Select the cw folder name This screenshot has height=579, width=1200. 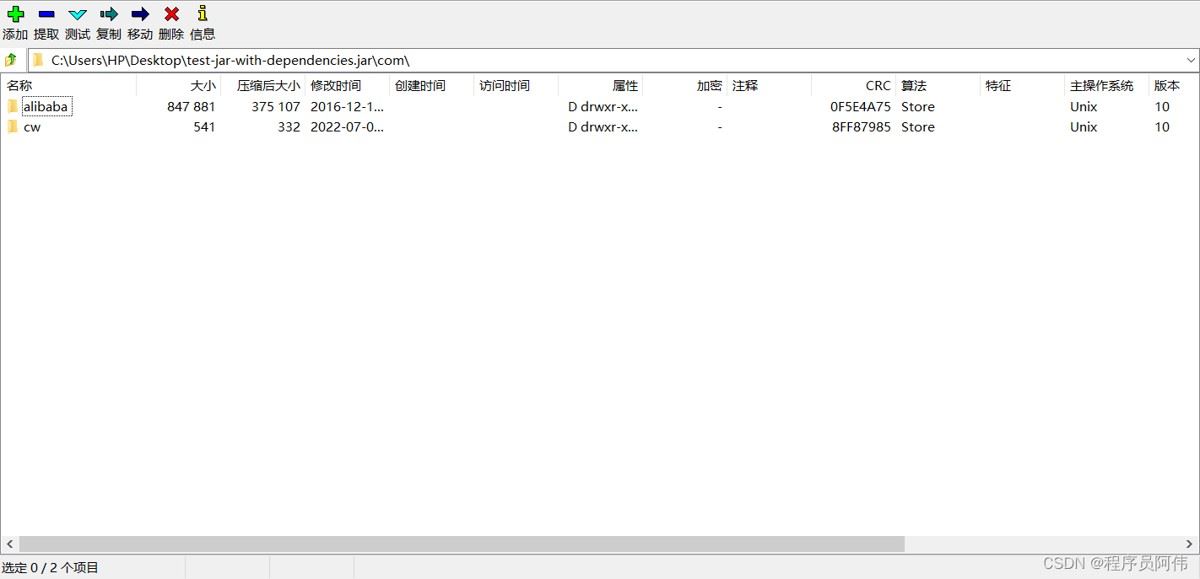32,127
